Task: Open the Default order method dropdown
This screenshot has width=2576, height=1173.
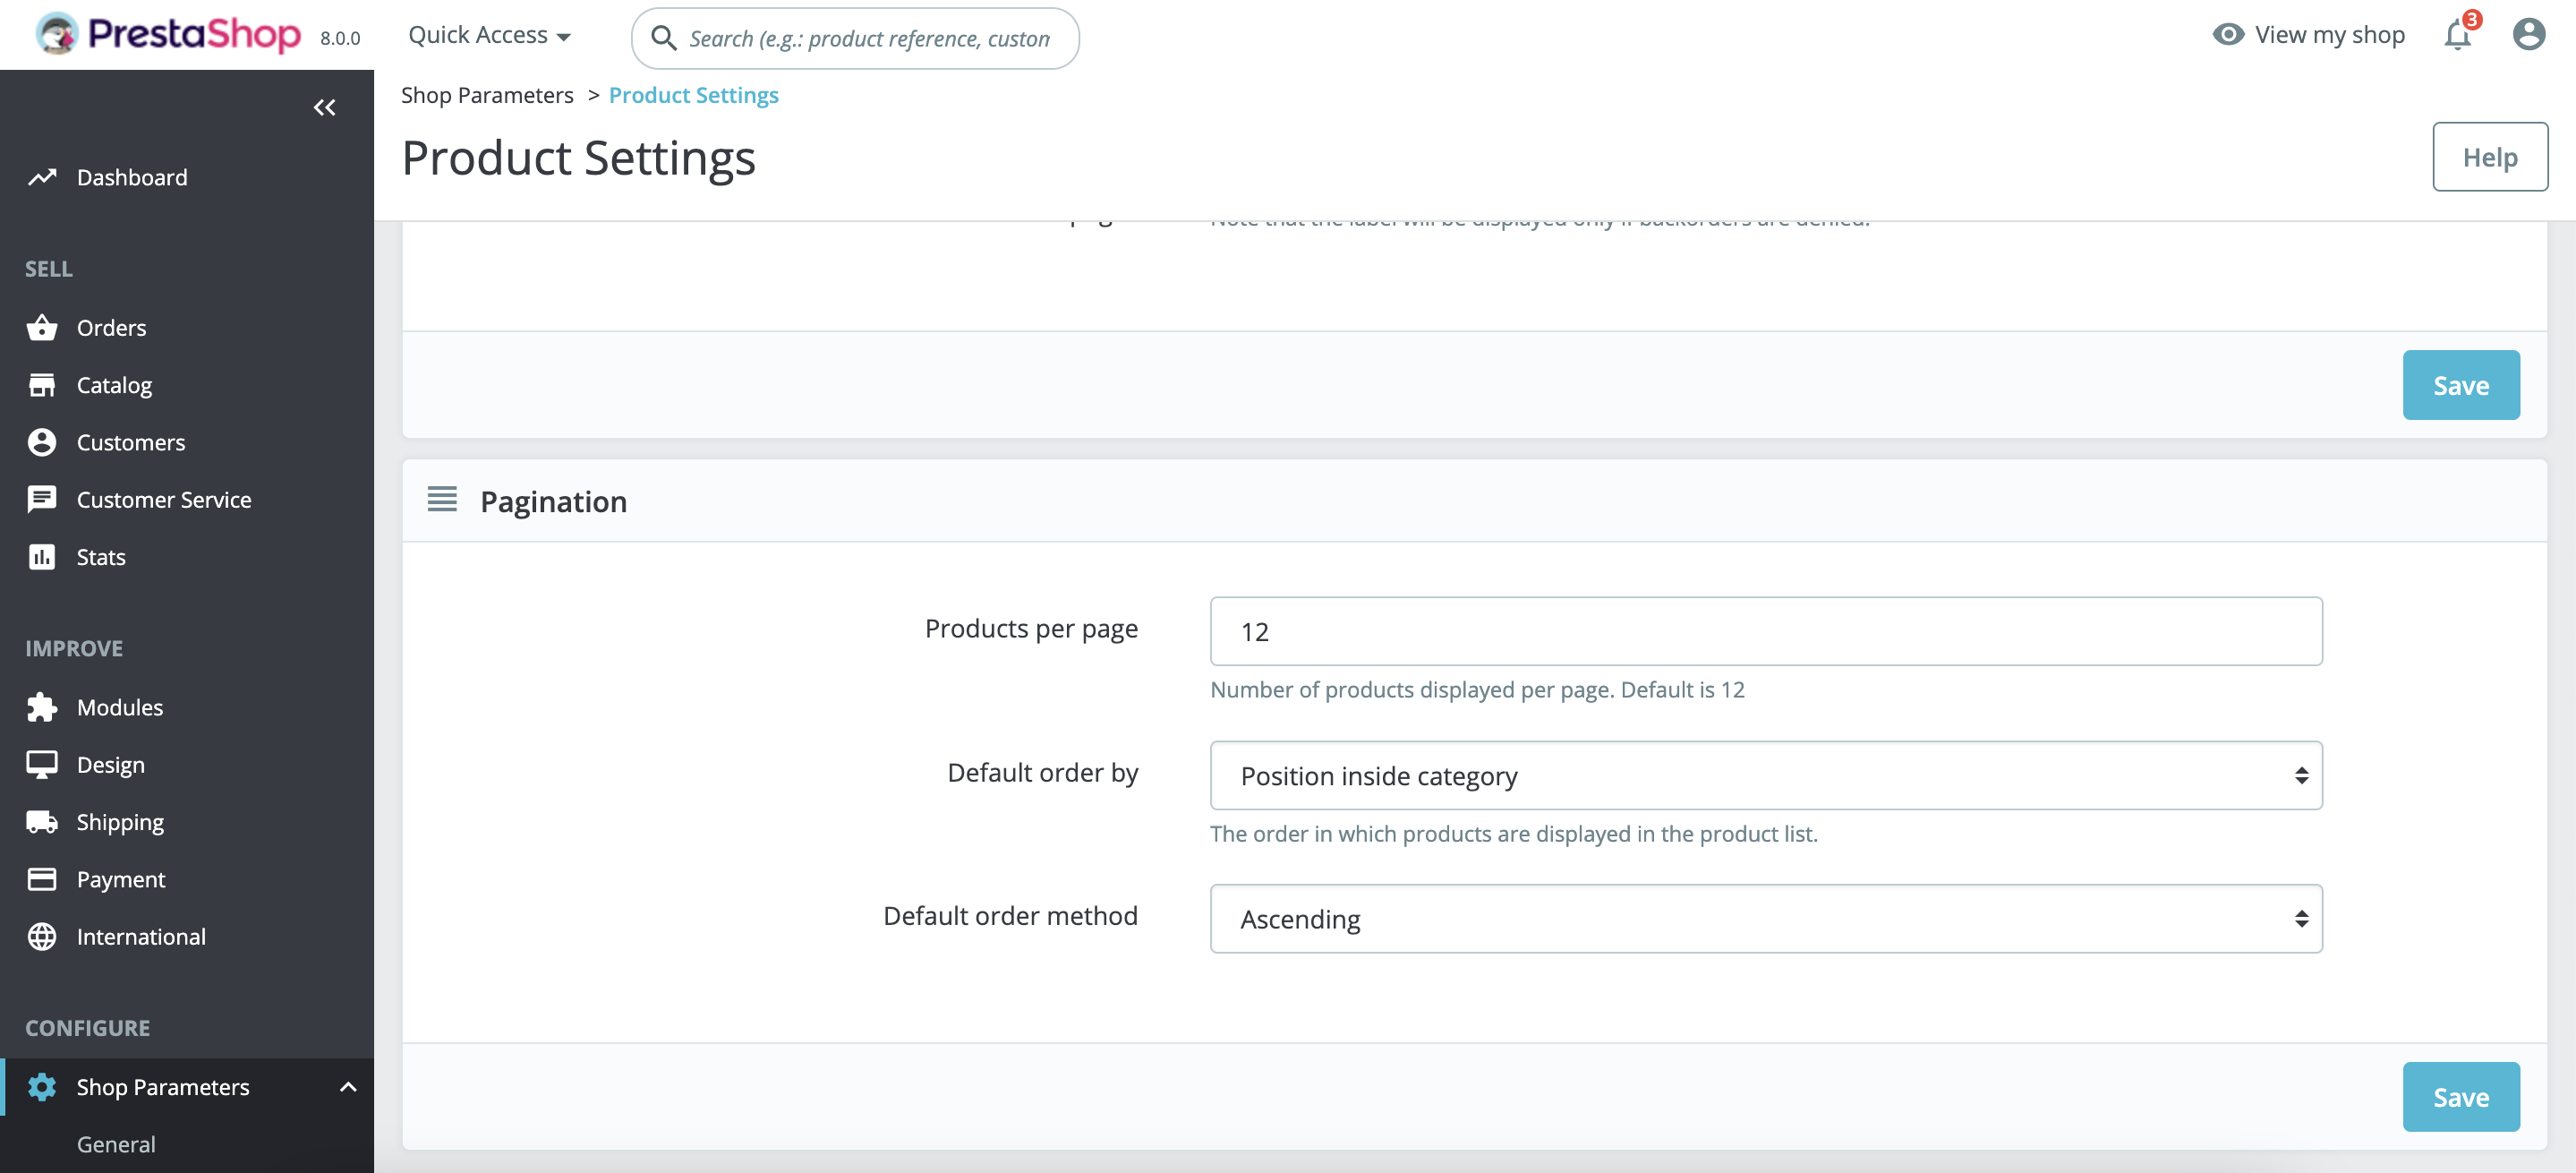Action: [1765, 919]
